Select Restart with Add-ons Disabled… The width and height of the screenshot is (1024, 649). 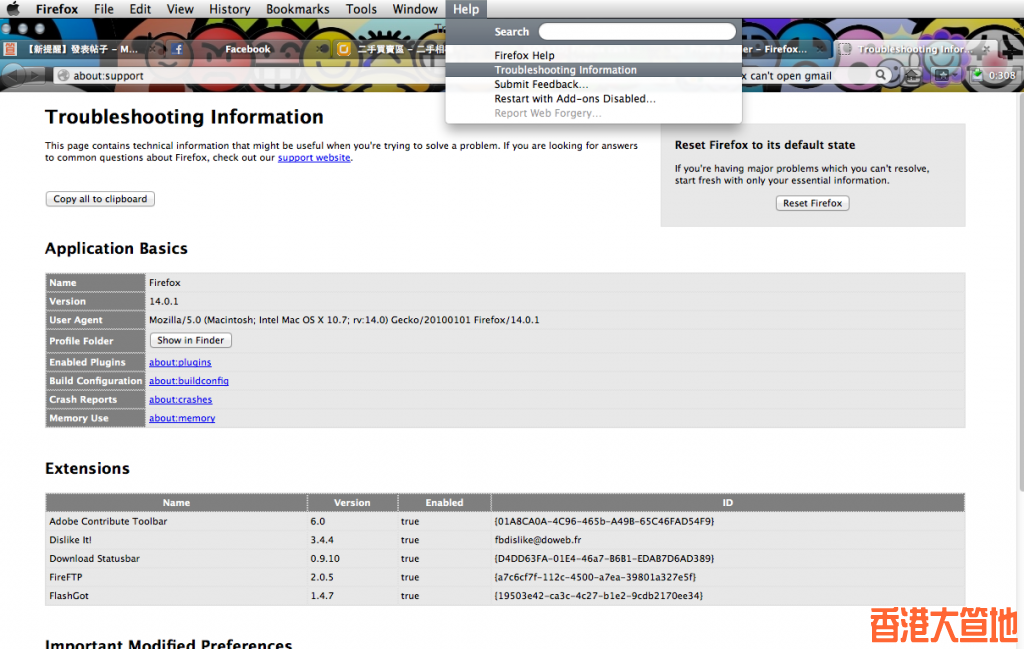click(594, 99)
